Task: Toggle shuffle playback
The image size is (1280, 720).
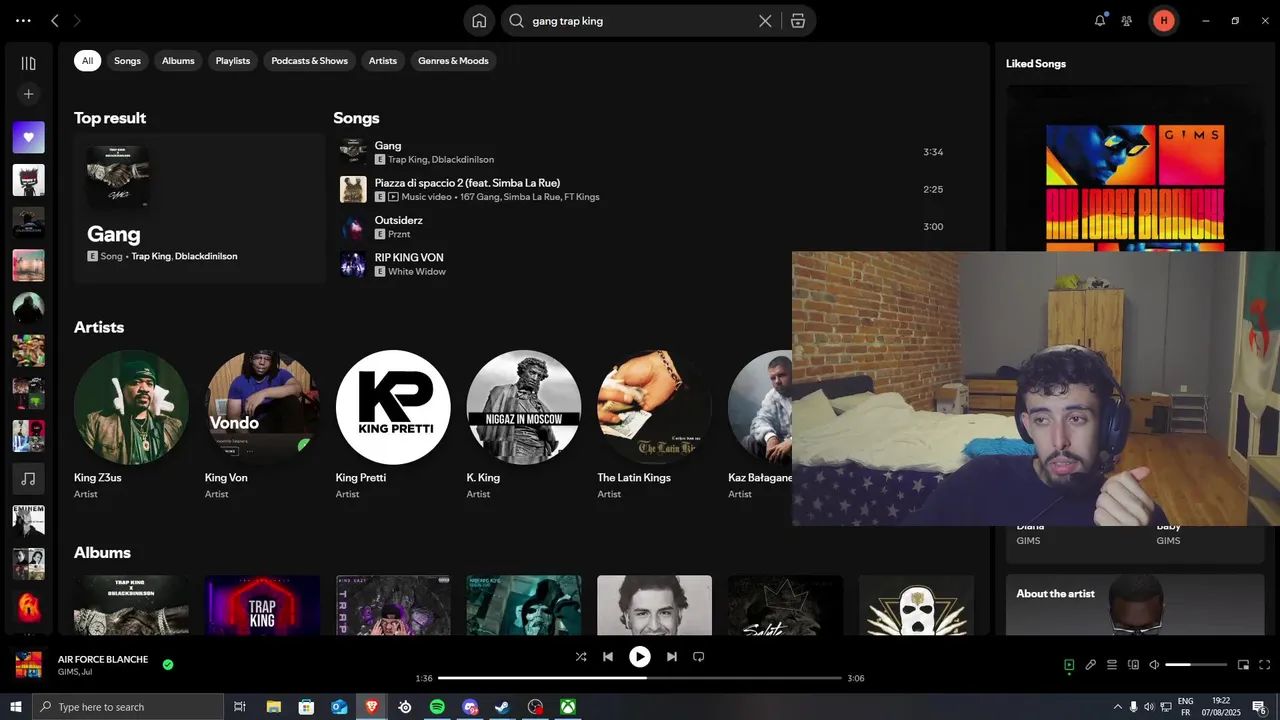Action: (x=581, y=657)
